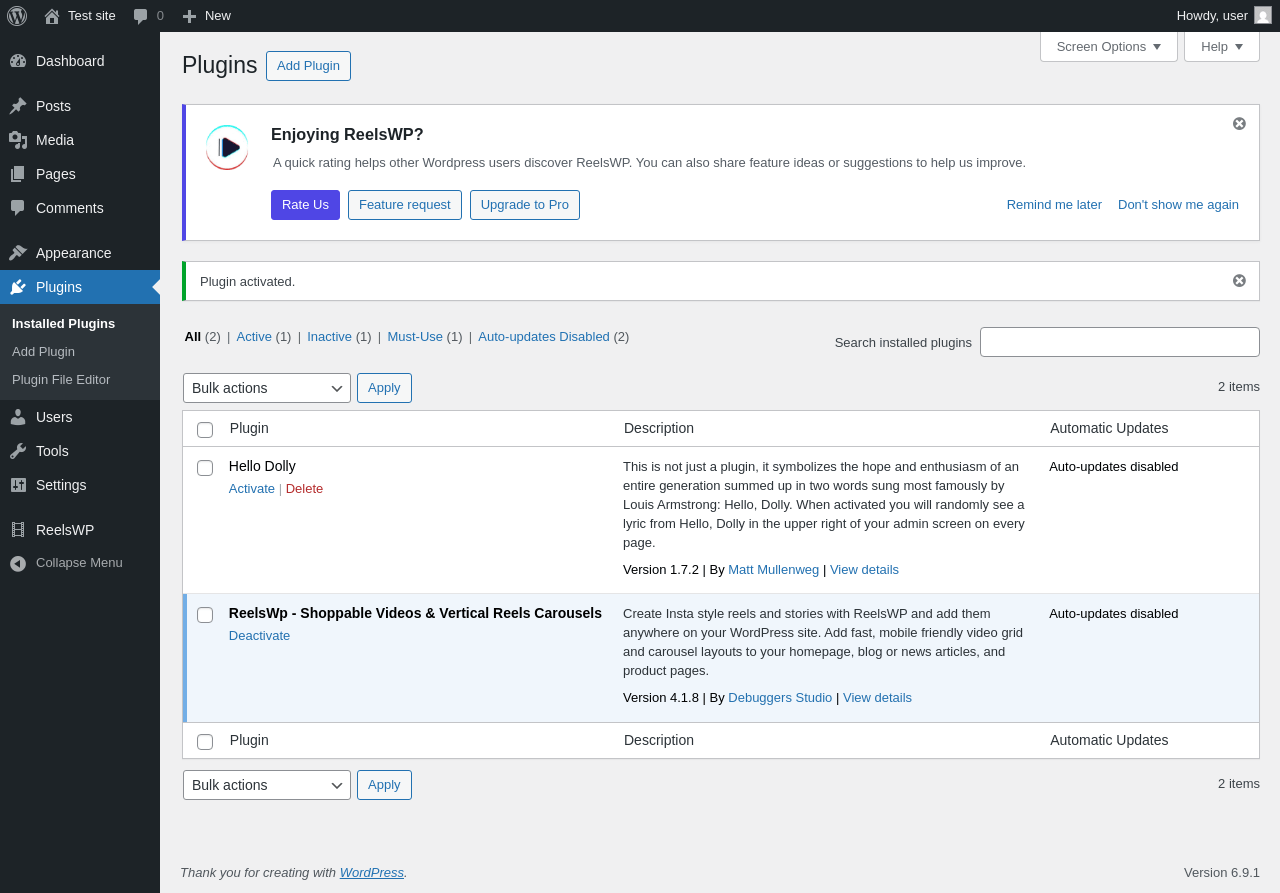The height and width of the screenshot is (893, 1280).
Task: Click the Rate Us button
Action: coord(305,205)
